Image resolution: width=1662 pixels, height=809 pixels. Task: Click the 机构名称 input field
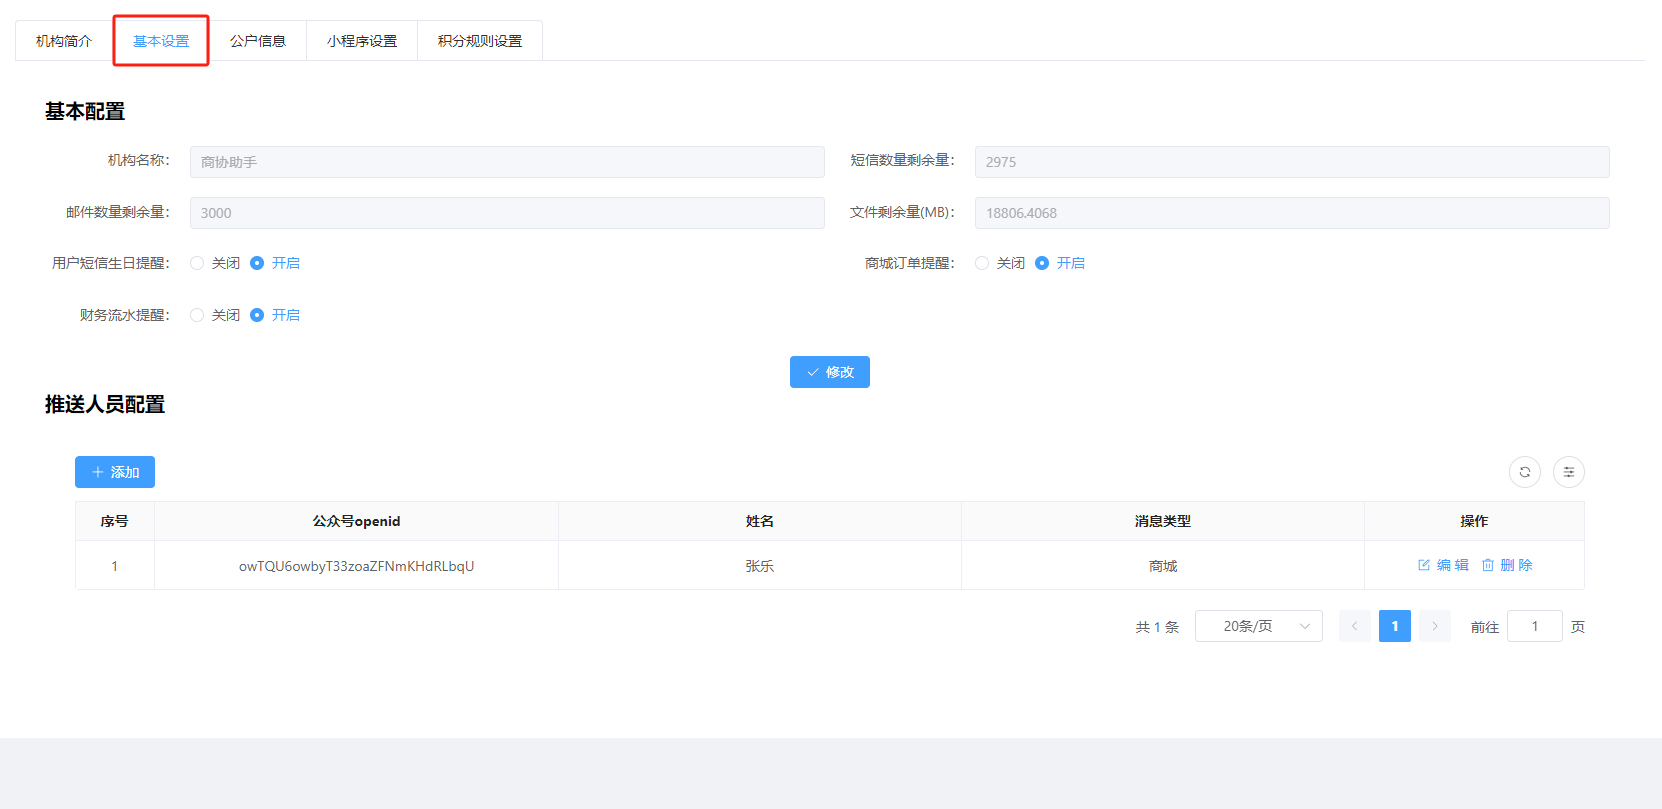pos(507,162)
